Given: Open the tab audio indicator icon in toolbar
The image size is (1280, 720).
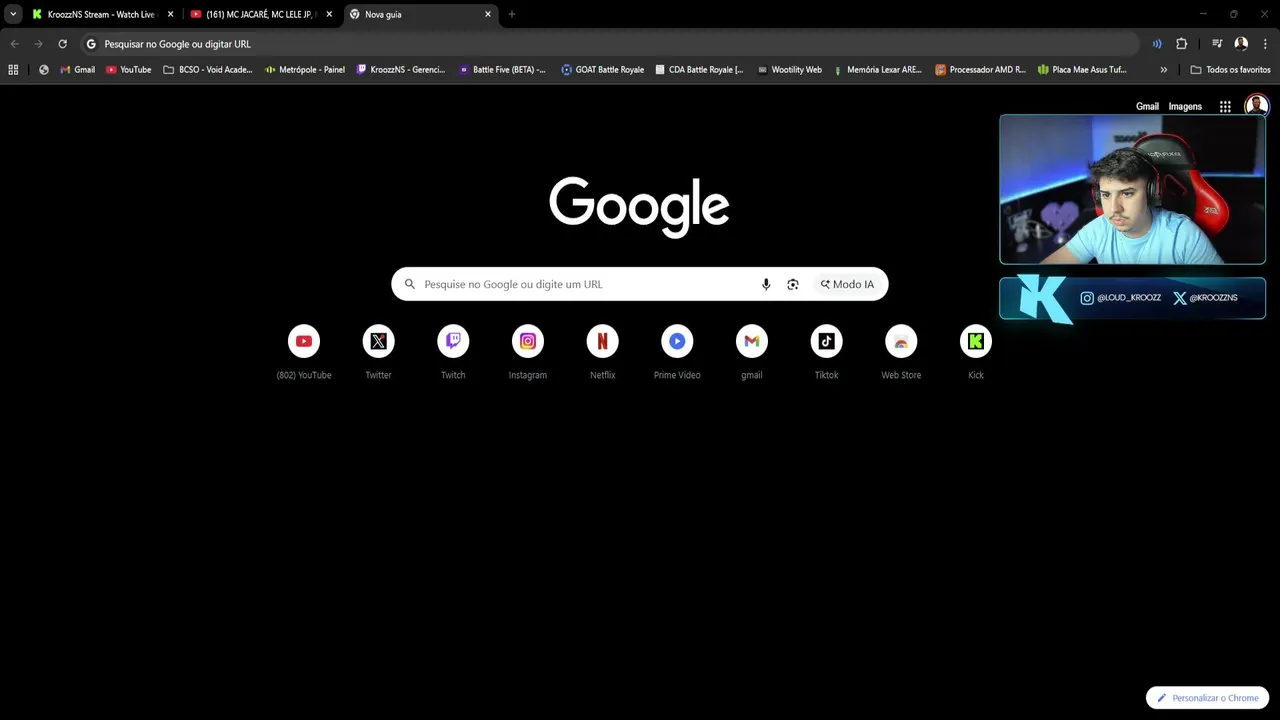Looking at the screenshot, I should pyautogui.click(x=1157, y=44).
